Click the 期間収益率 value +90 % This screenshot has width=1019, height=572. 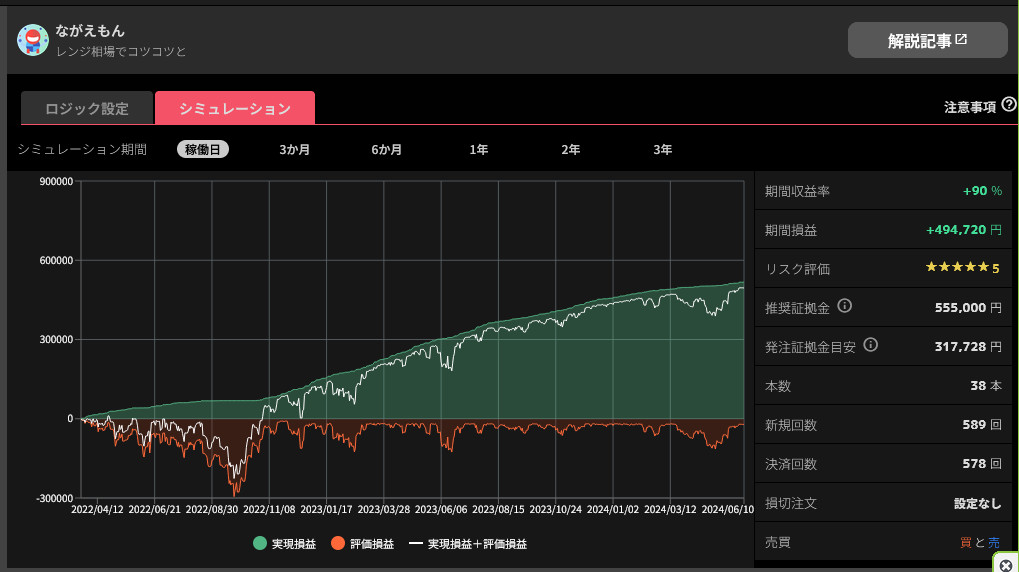[x=982, y=190]
